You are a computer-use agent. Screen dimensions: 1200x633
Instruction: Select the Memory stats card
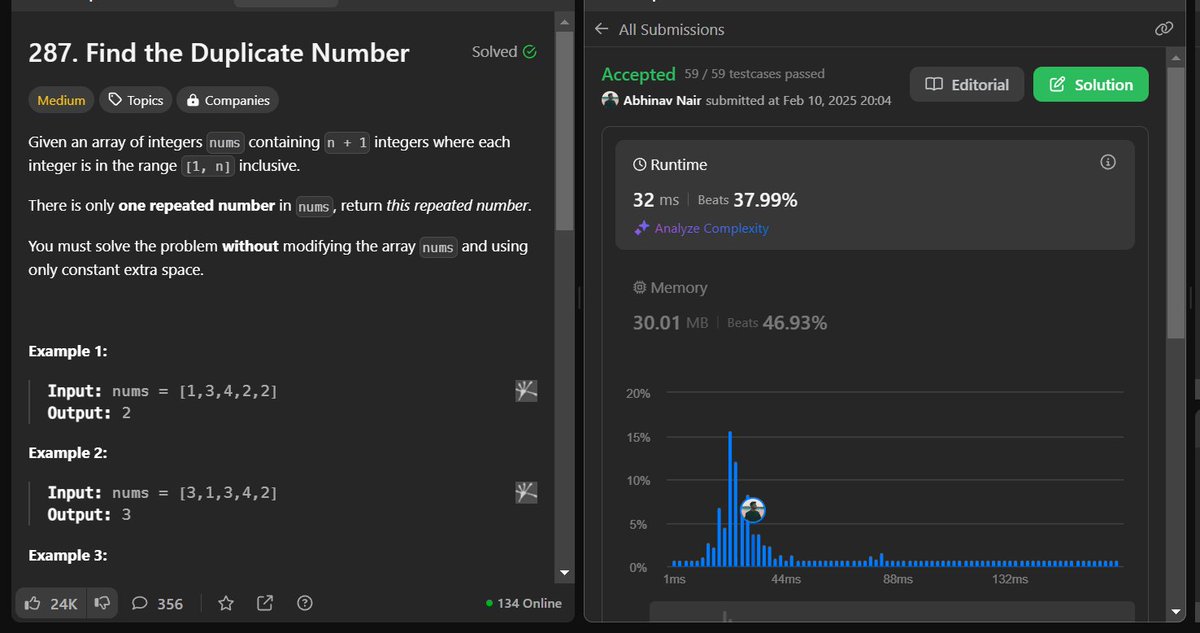click(x=875, y=305)
